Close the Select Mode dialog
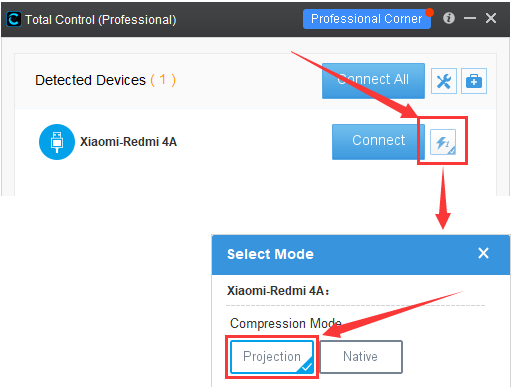The width and height of the screenshot is (511, 389). click(x=483, y=253)
